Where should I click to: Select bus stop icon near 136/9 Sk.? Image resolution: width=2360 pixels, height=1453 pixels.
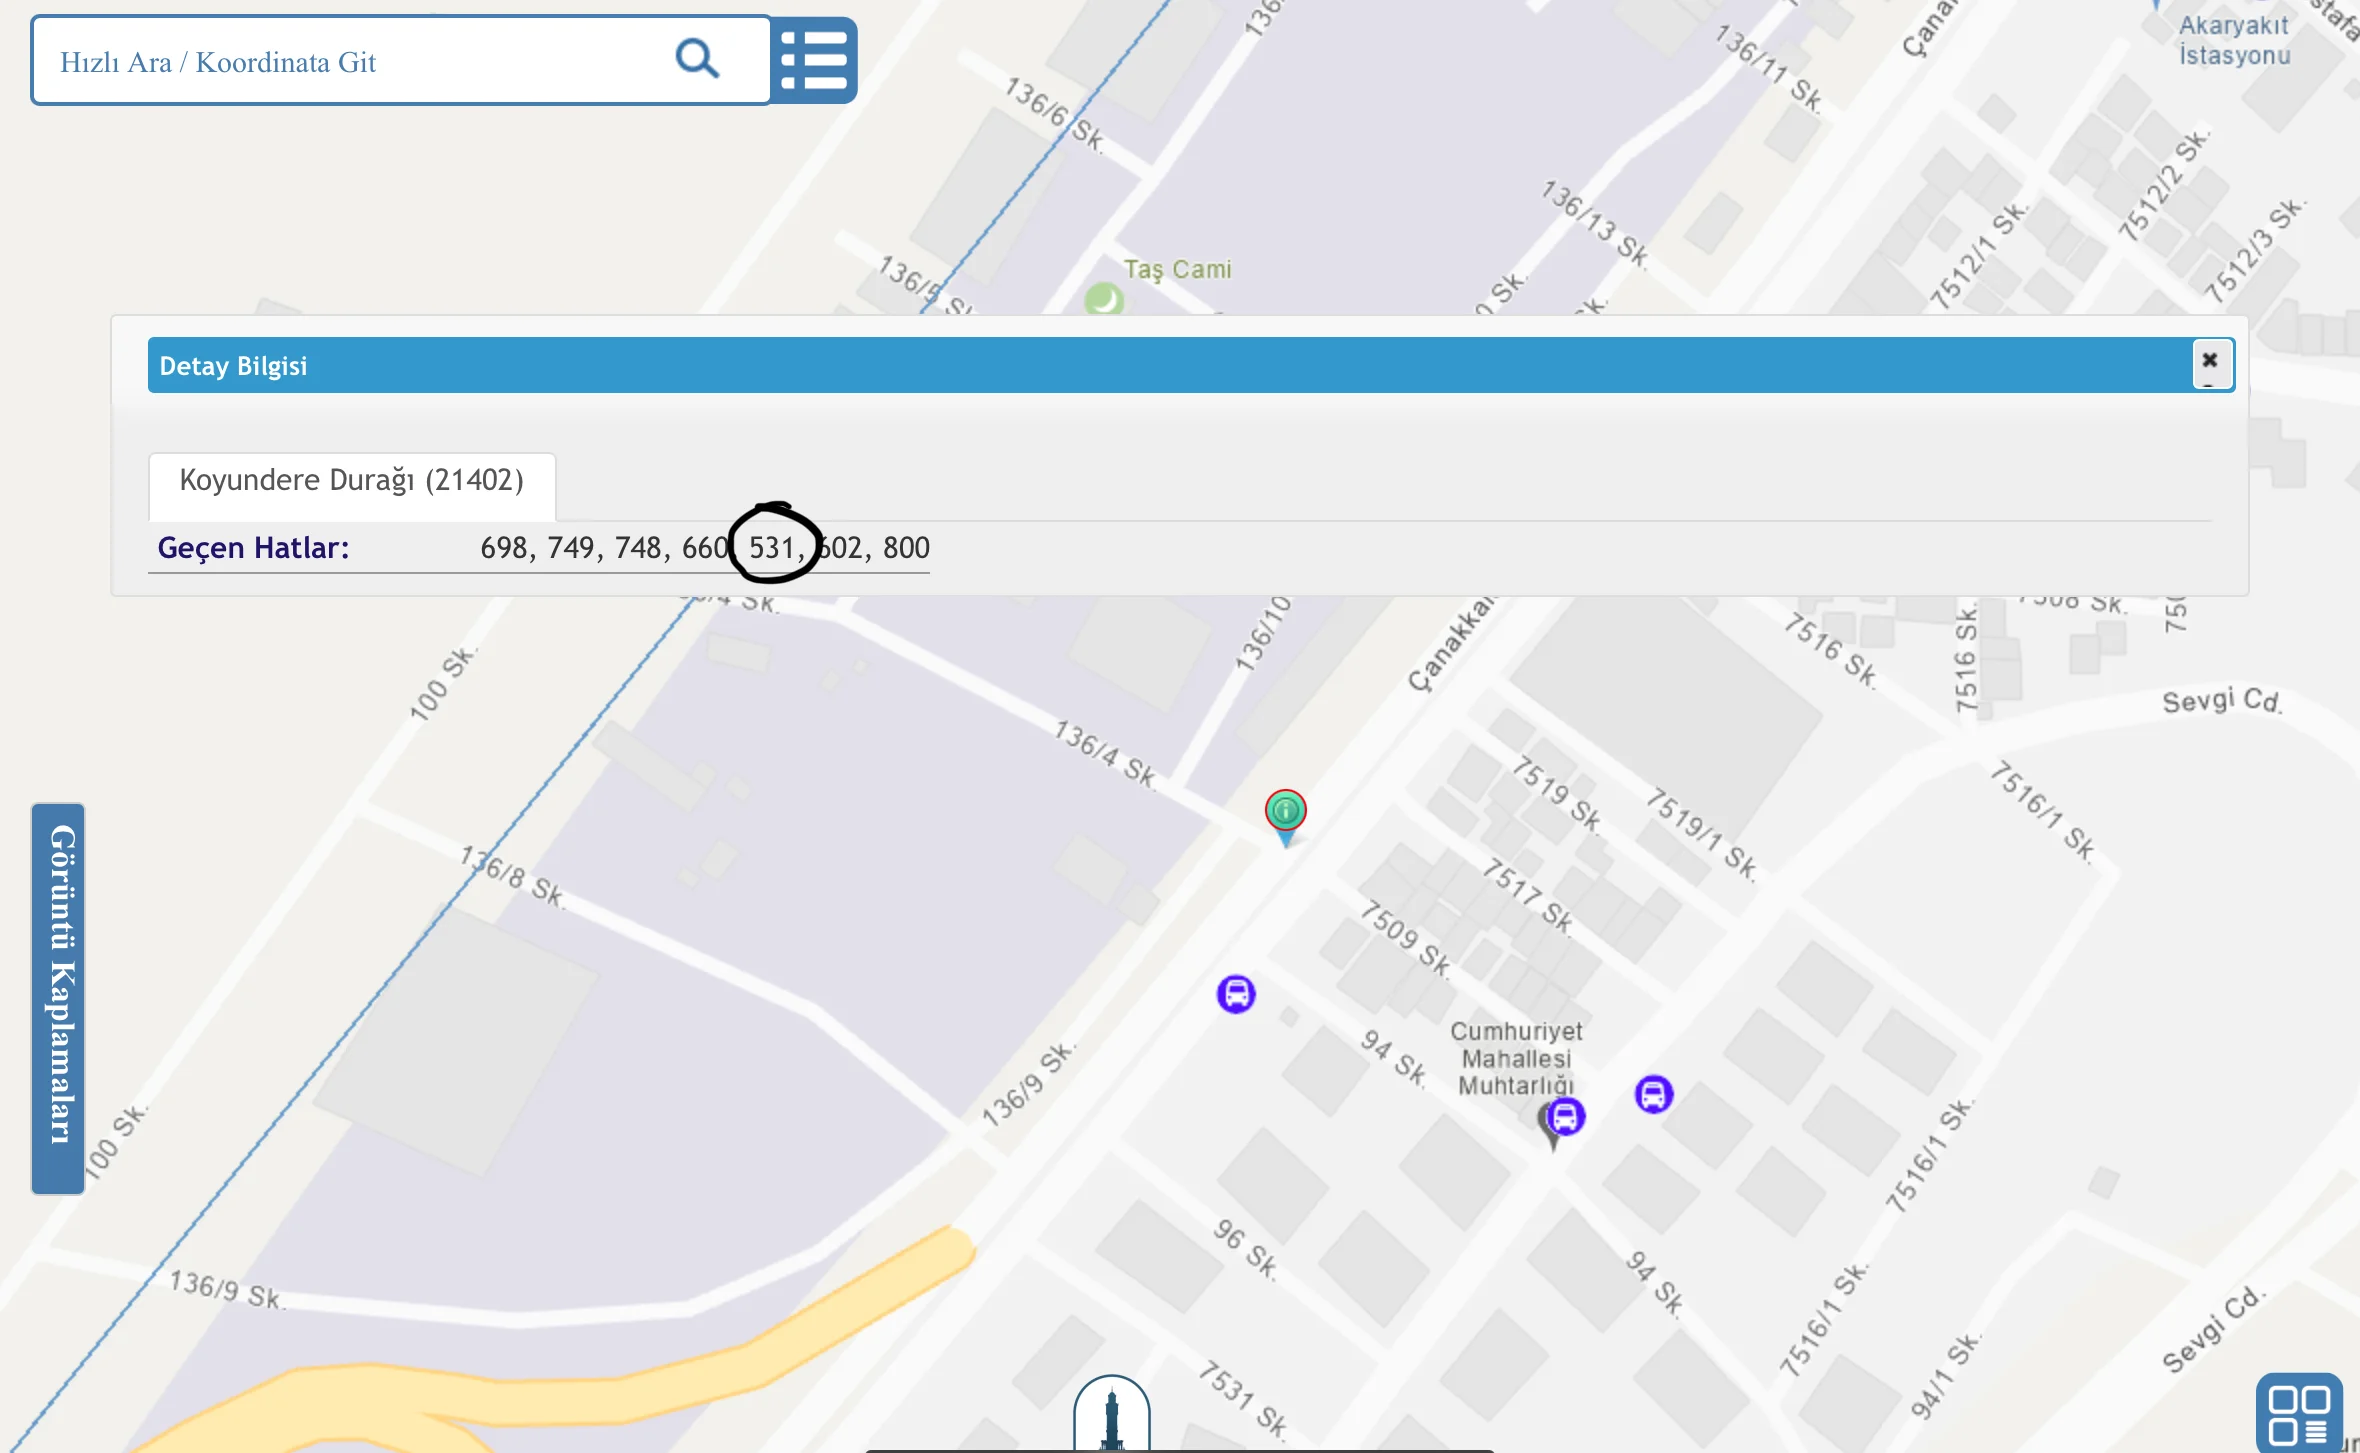[x=1236, y=994]
